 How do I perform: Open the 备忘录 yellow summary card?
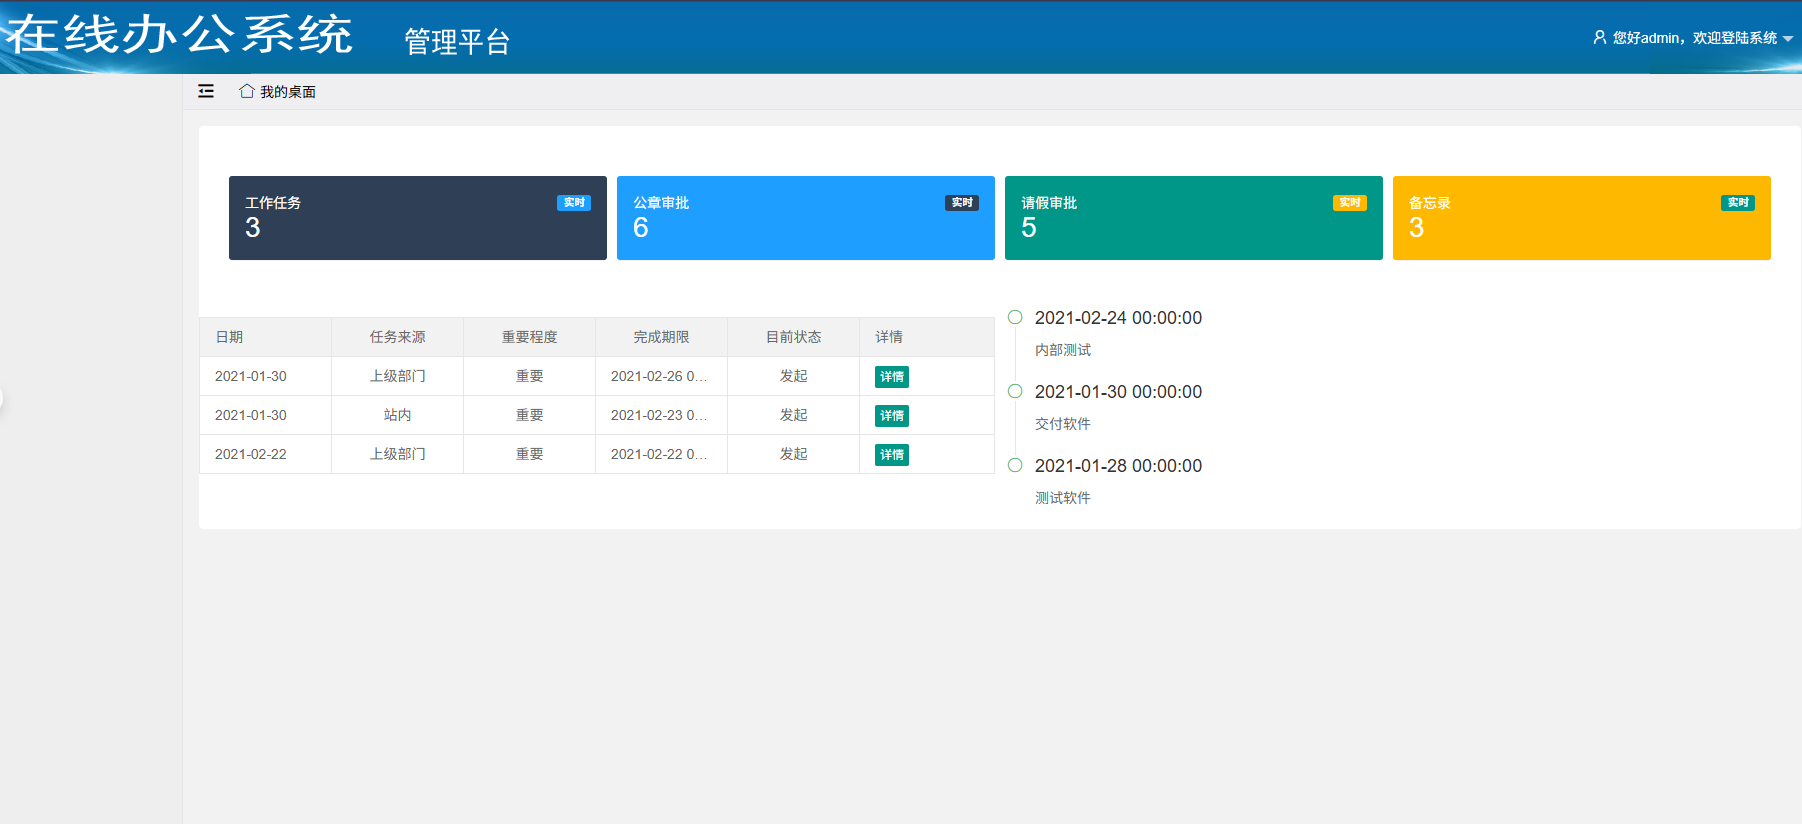[x=1581, y=218]
